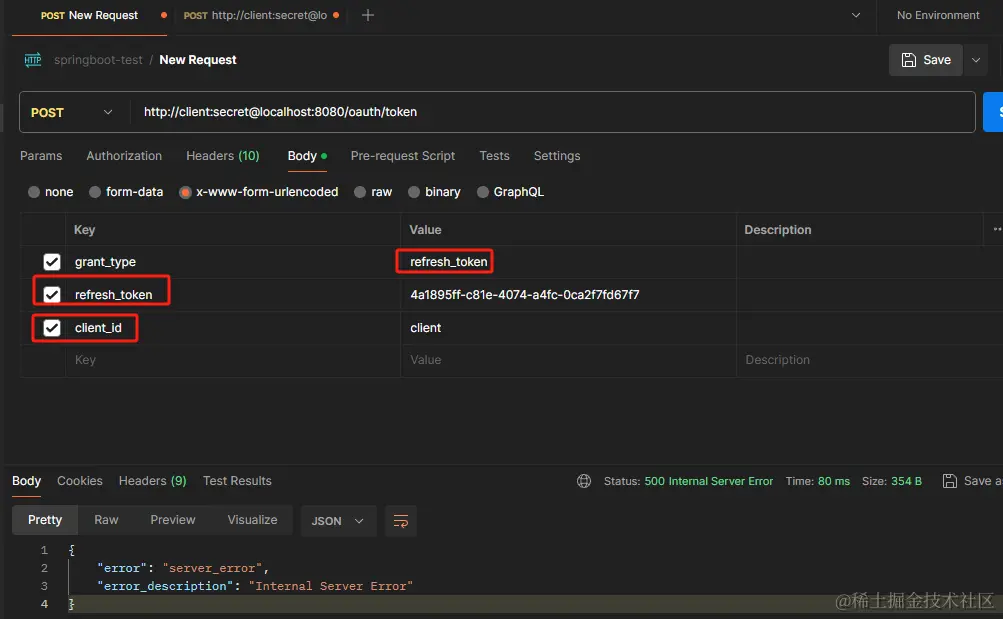Open the Test Results tab
This screenshot has width=1003, height=619.
(237, 481)
